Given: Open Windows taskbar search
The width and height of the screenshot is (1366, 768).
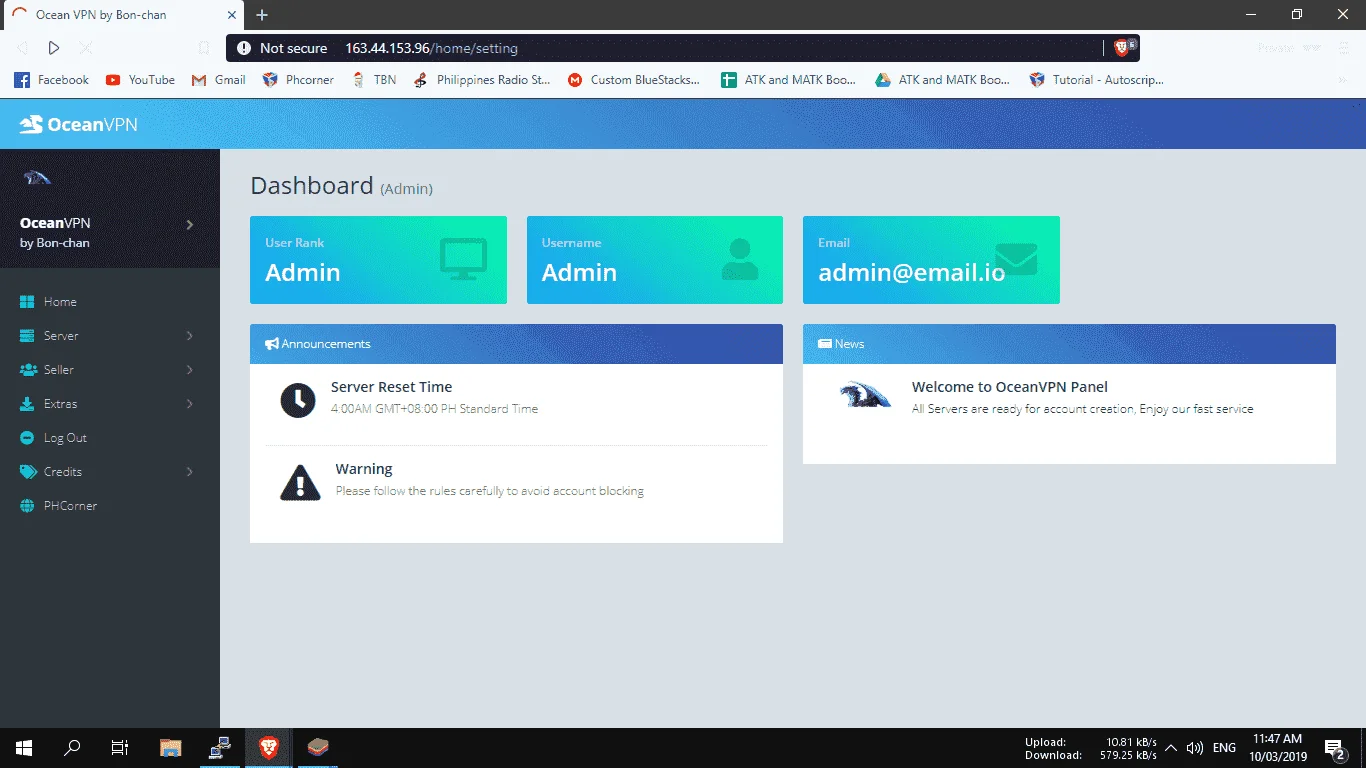Looking at the screenshot, I should point(72,747).
